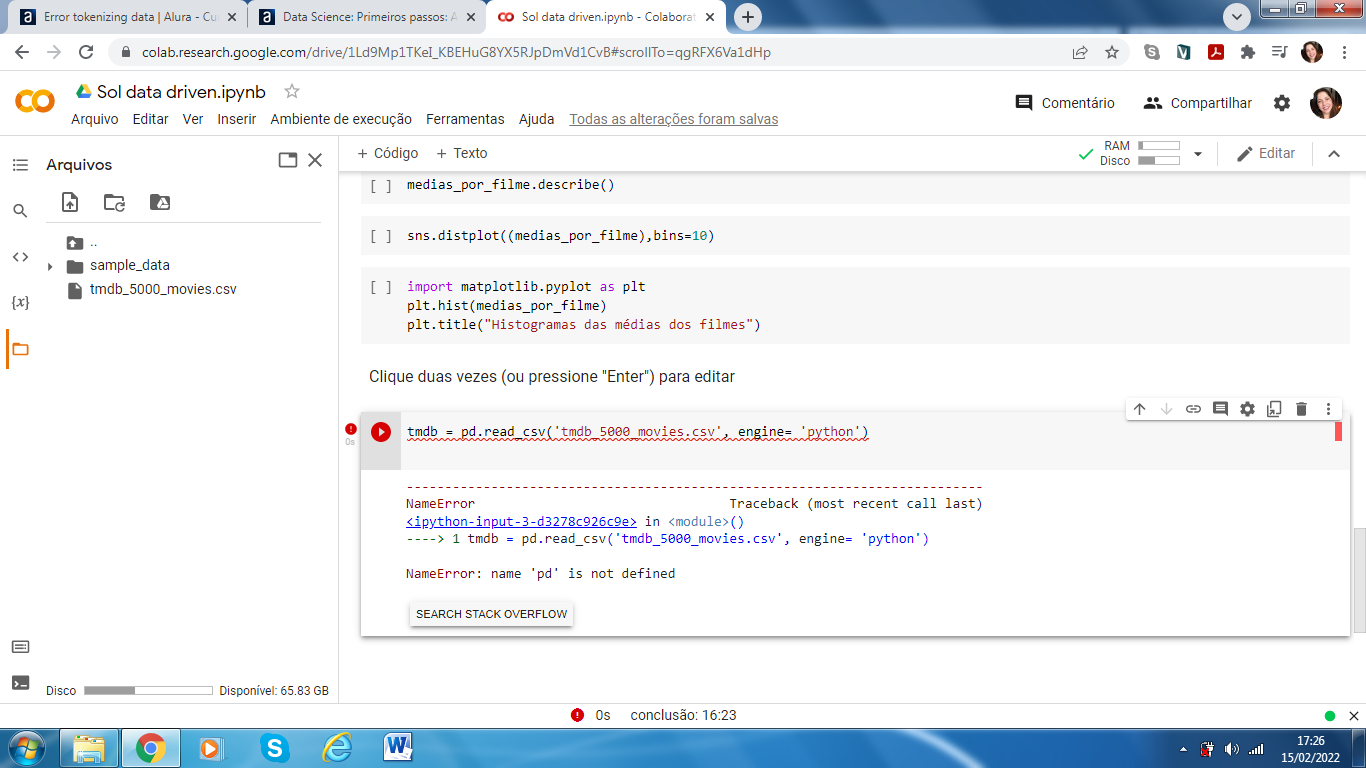Open the table of contents sidebar icon
The height and width of the screenshot is (768, 1366).
[20, 164]
